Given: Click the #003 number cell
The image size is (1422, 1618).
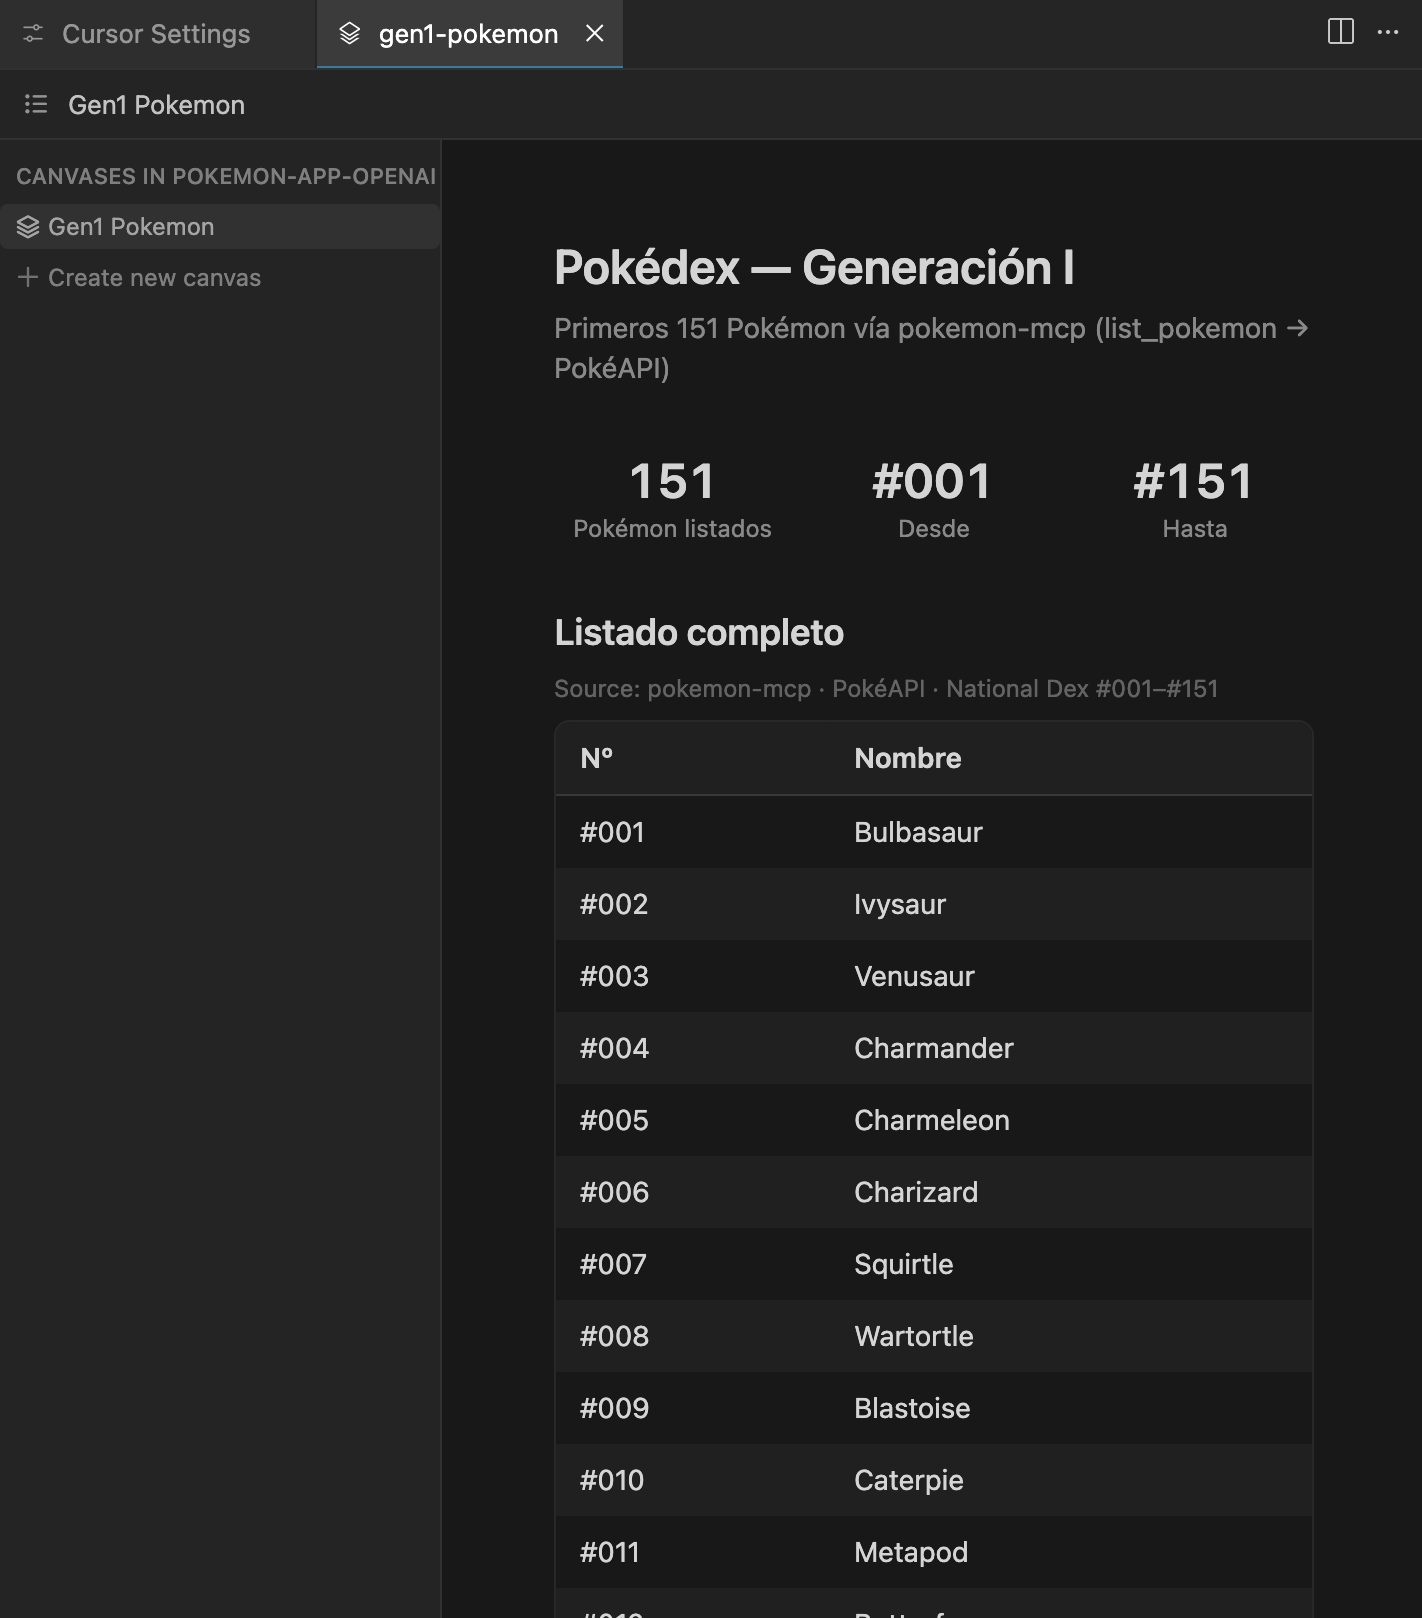Looking at the screenshot, I should pyautogui.click(x=614, y=976).
